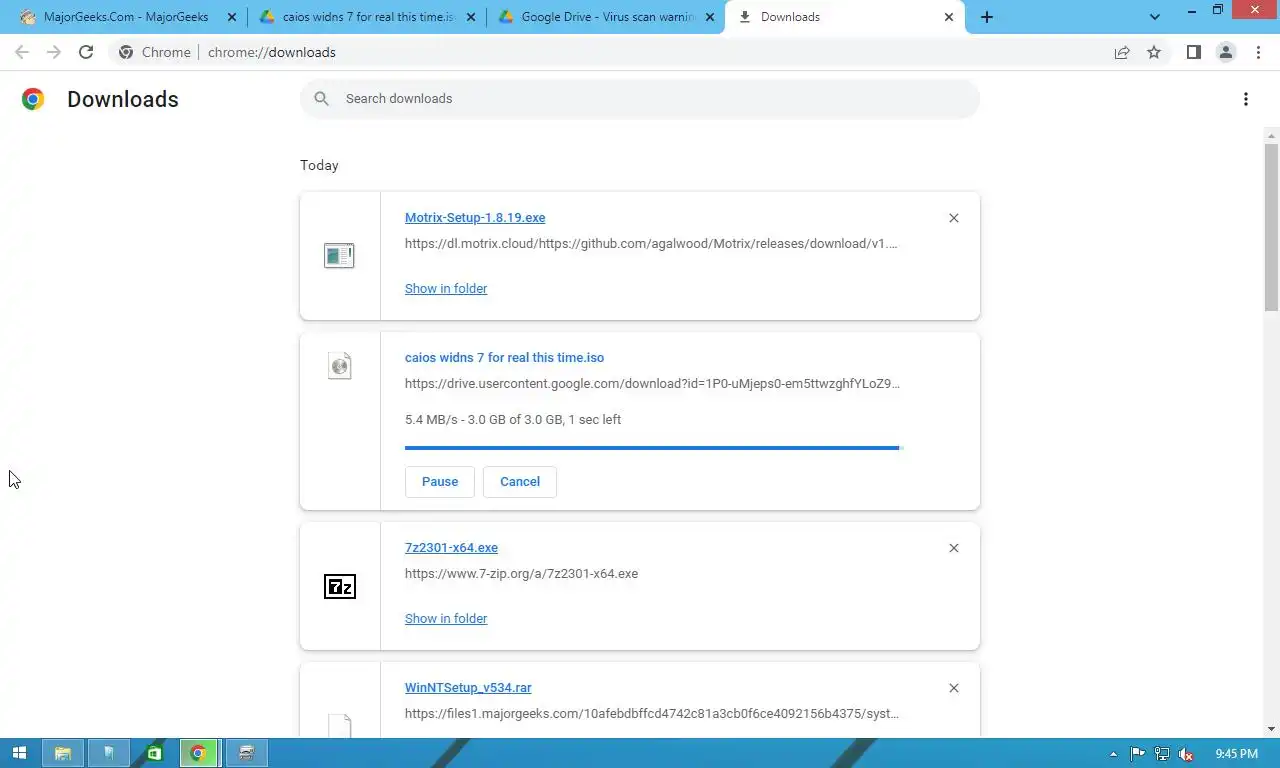Show Motrix-Setup in folder
Image resolution: width=1280 pixels, height=768 pixels.
point(446,289)
